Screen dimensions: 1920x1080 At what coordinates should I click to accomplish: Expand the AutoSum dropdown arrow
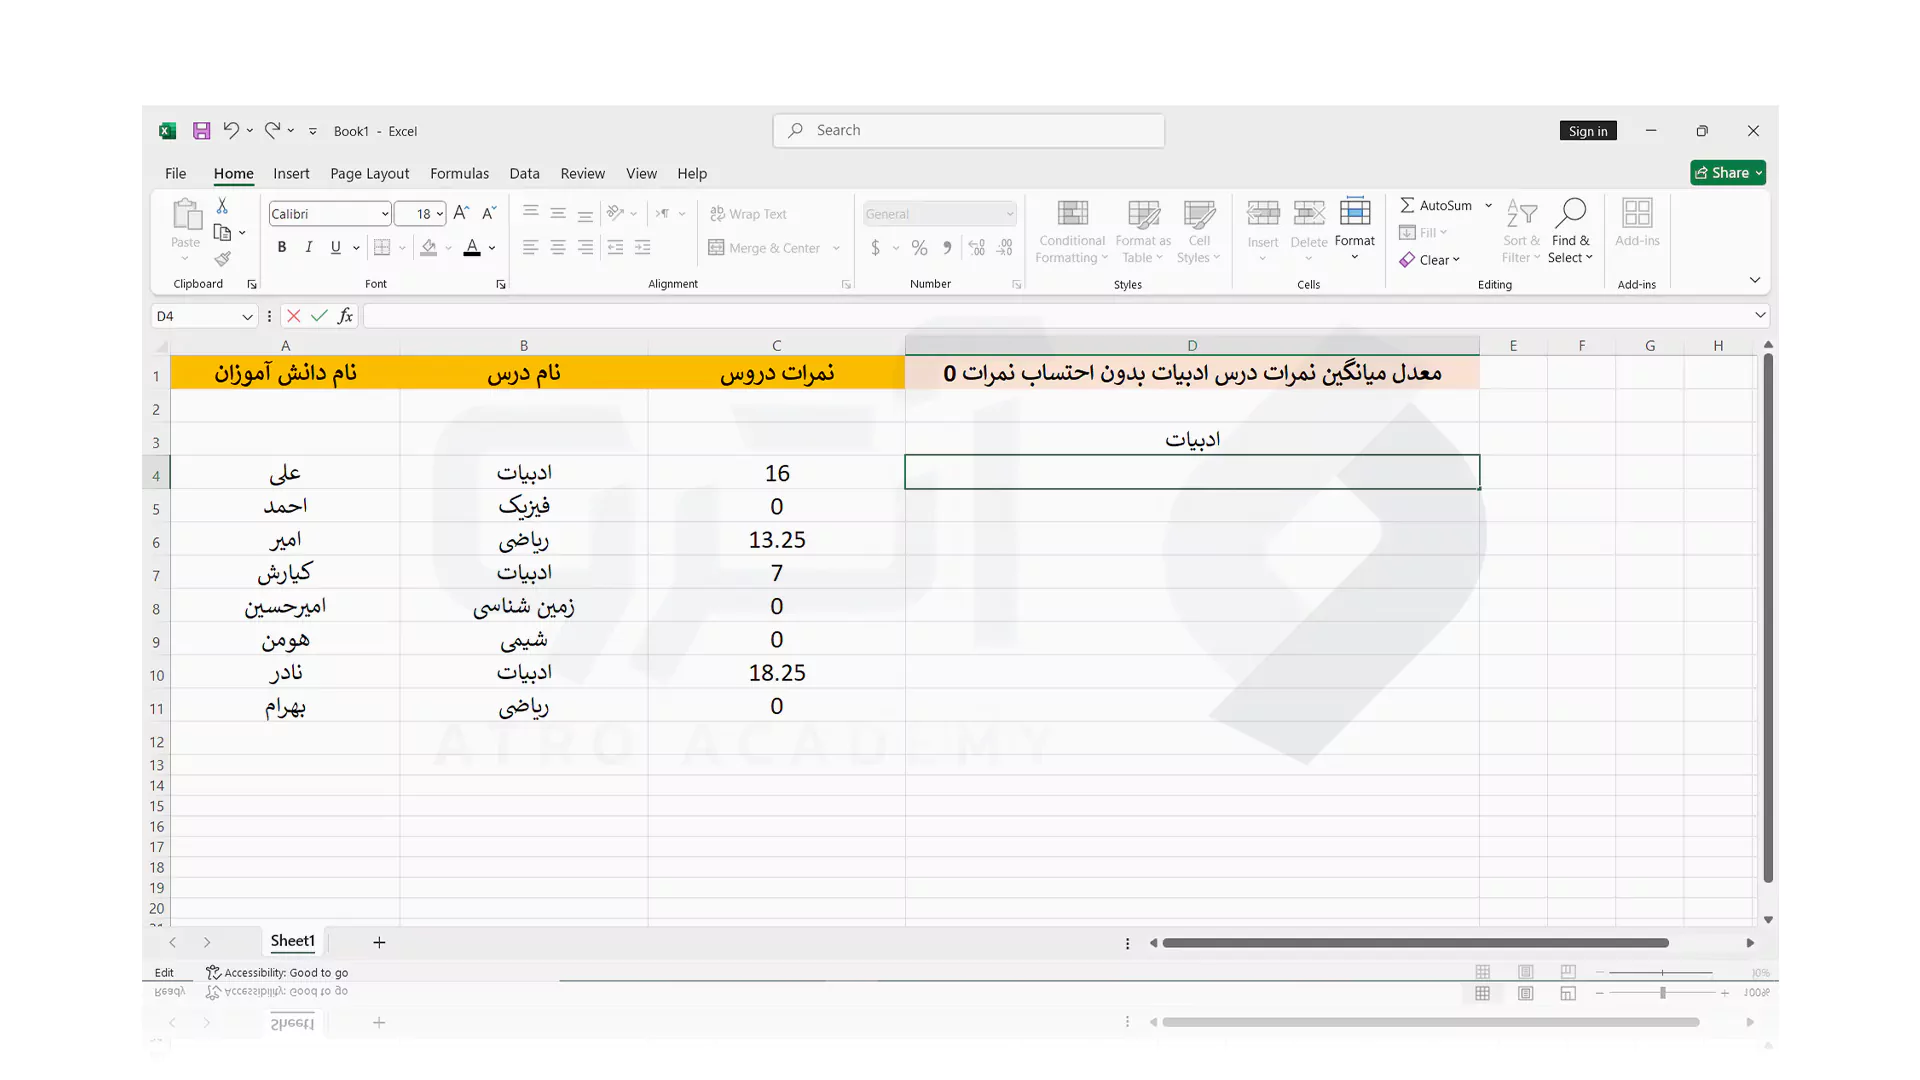click(1488, 205)
